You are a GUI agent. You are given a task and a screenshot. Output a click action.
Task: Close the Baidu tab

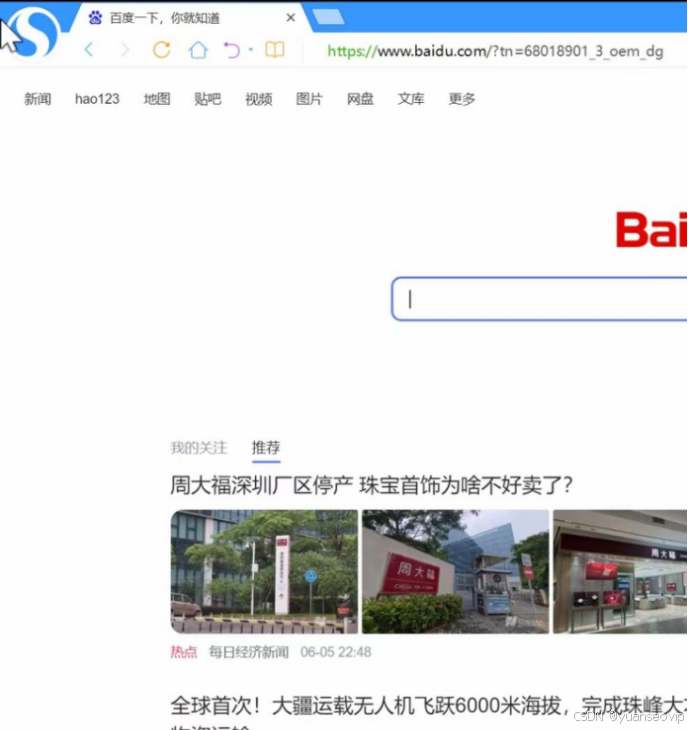(291, 18)
